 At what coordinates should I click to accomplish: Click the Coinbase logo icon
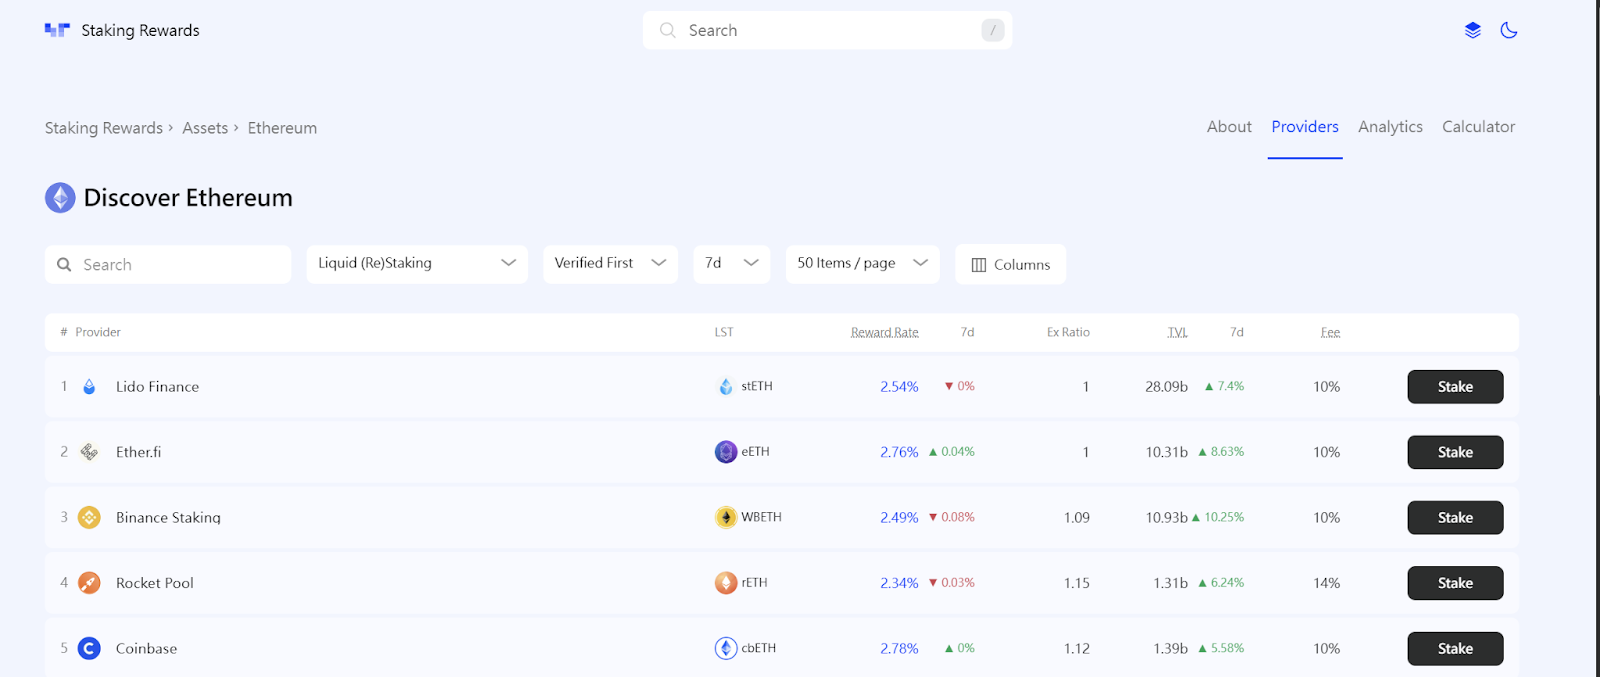89,648
